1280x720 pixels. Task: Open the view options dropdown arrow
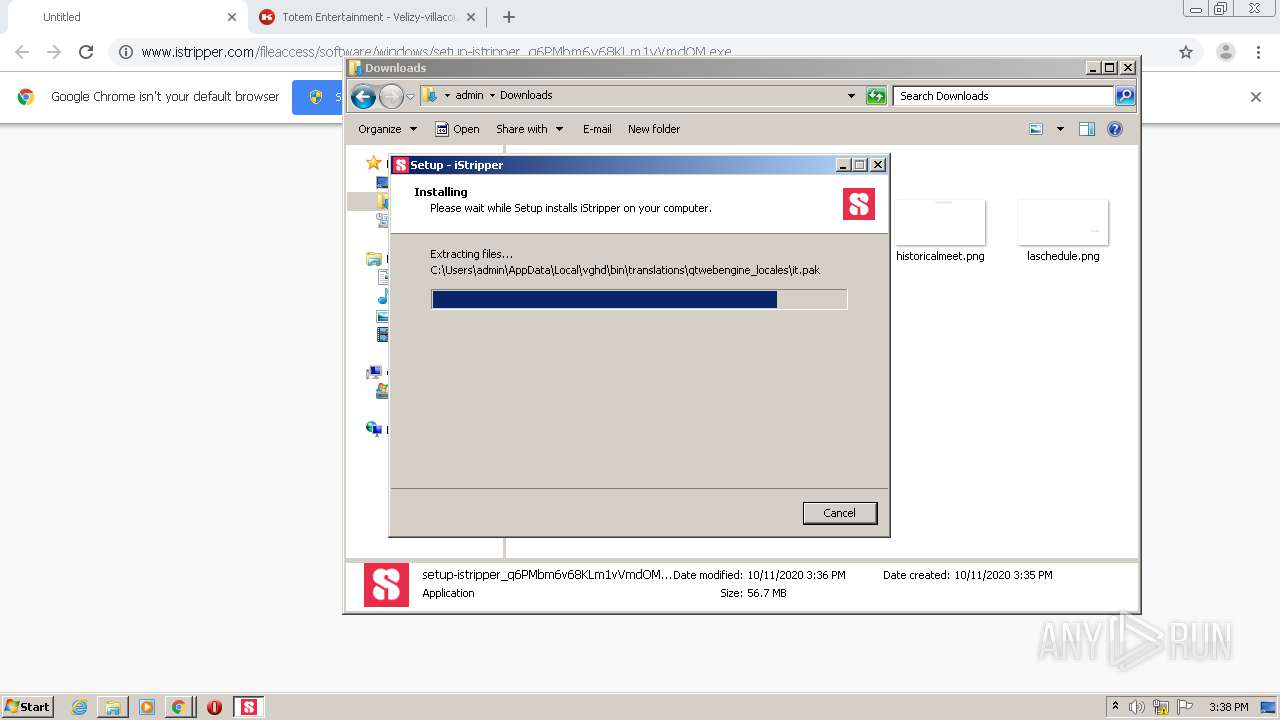pos(1060,129)
